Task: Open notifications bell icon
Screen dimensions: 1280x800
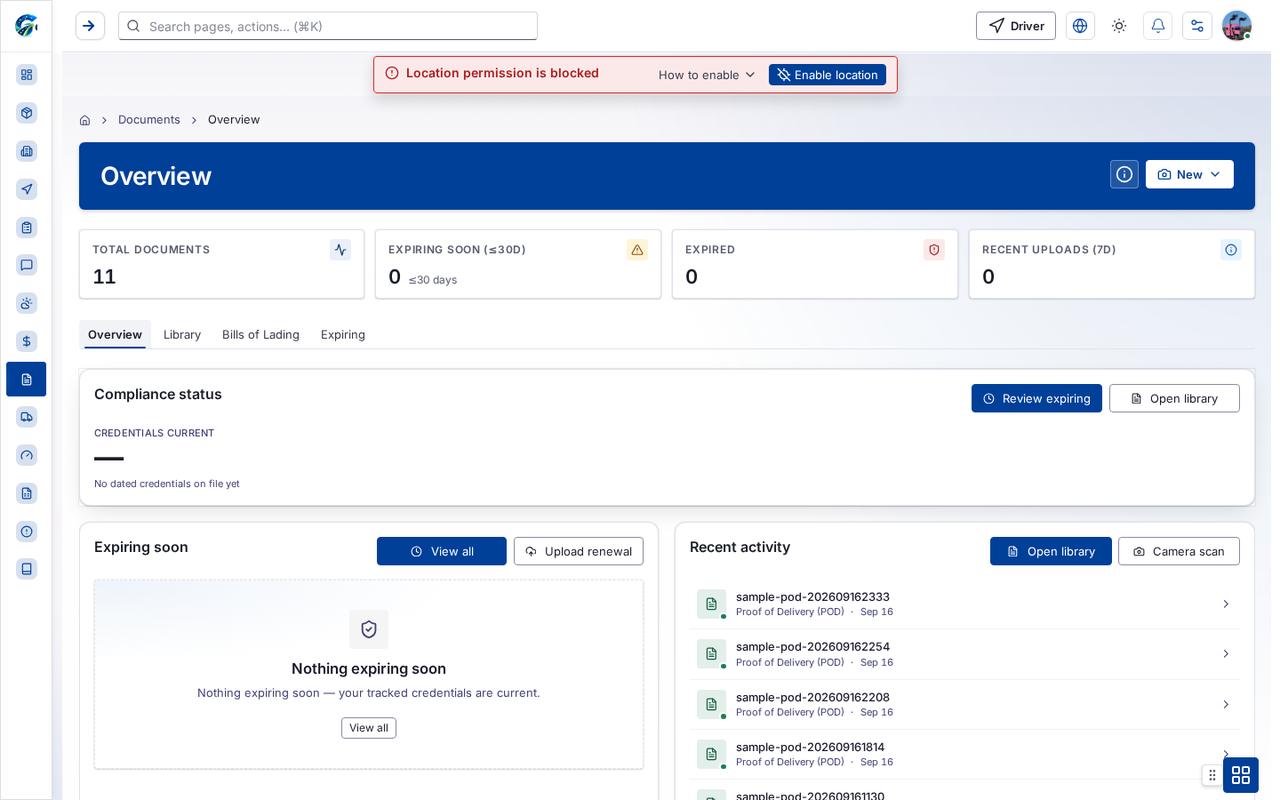Action: coord(1158,26)
